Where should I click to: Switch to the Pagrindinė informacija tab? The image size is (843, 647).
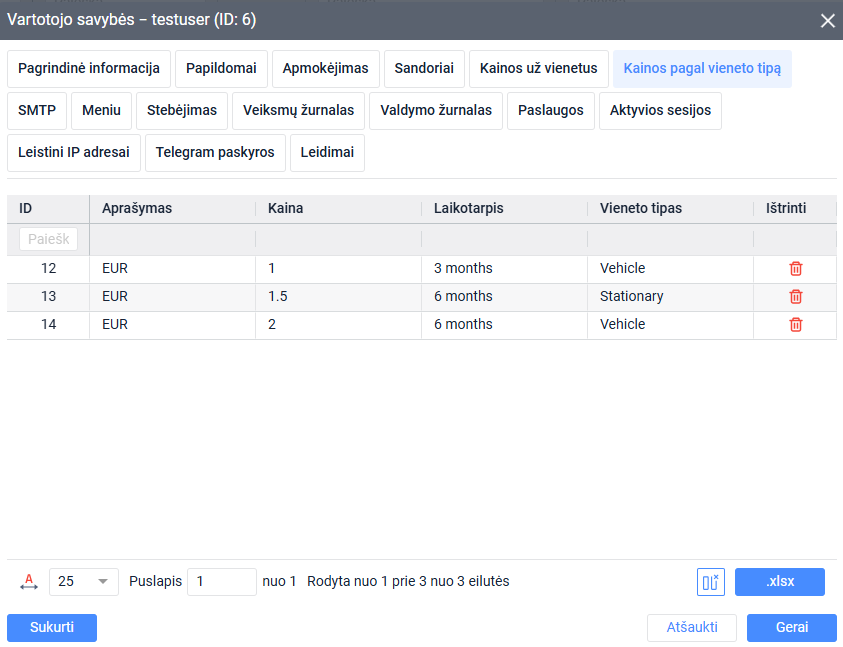(x=89, y=69)
